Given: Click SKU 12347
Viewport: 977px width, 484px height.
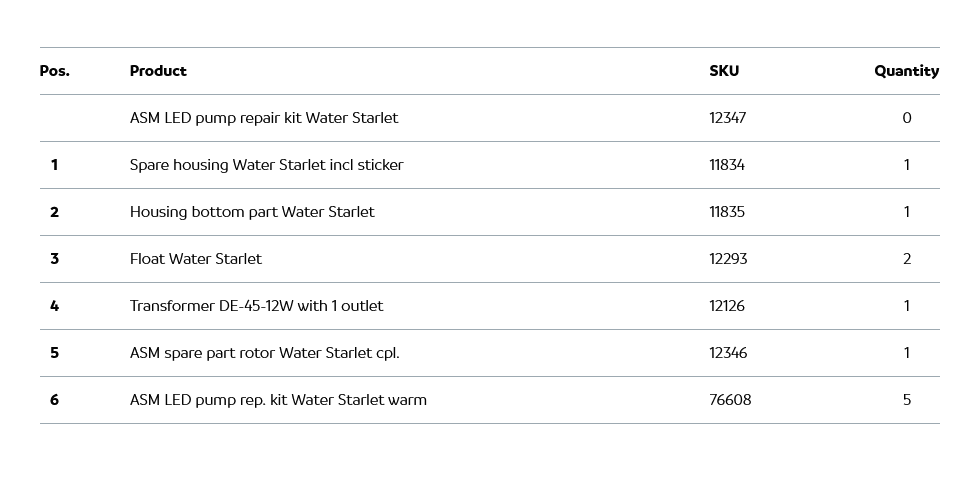Looking at the screenshot, I should [x=728, y=118].
